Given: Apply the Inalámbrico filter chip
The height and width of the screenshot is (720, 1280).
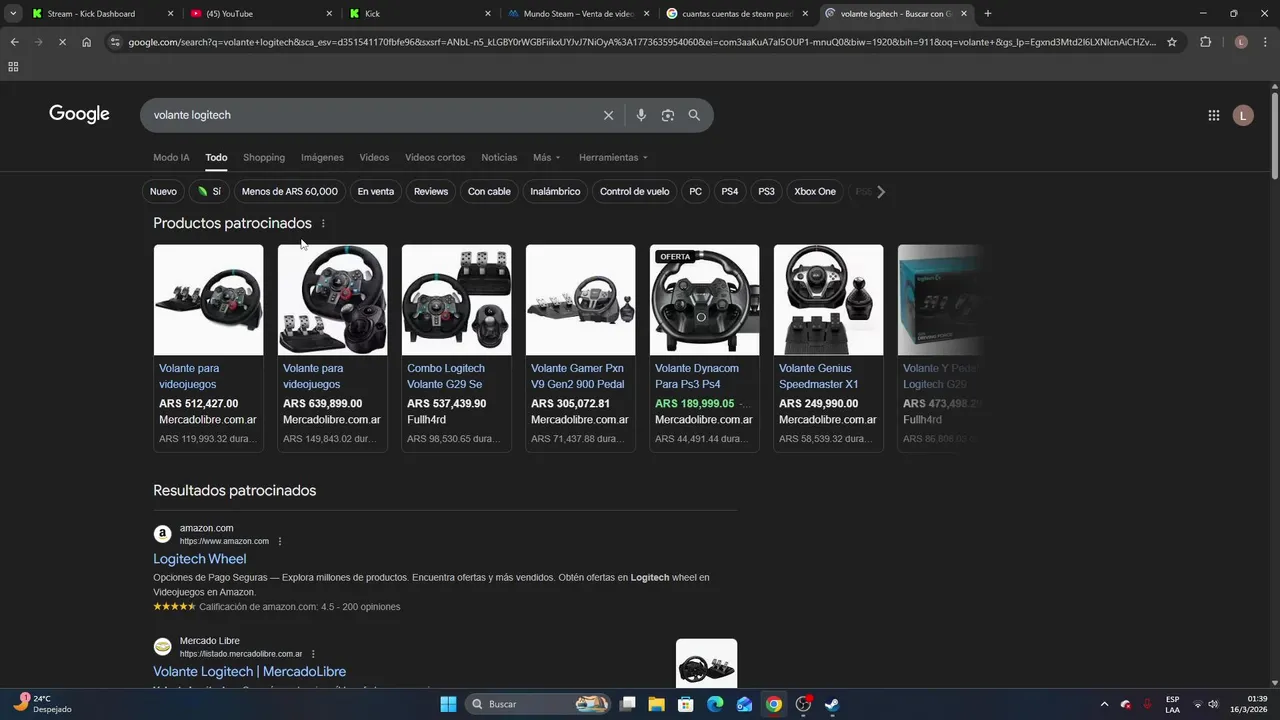Looking at the screenshot, I should pos(555,192).
